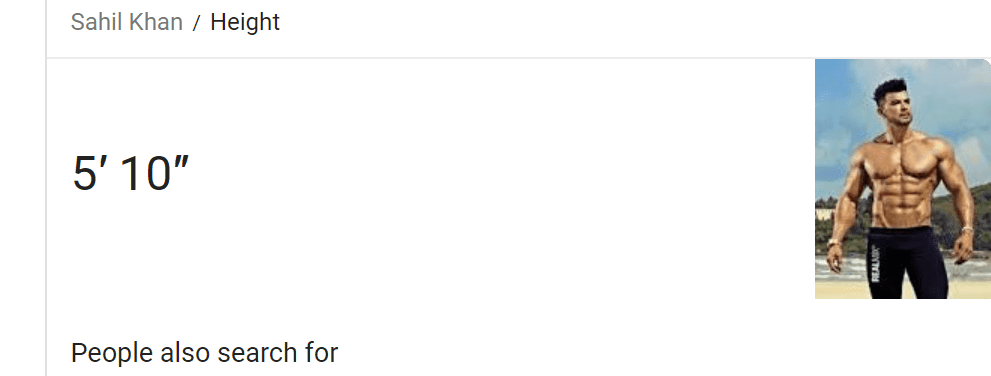Click the slash separator in the breadcrumb
This screenshot has height=376, width=991.
(197, 23)
